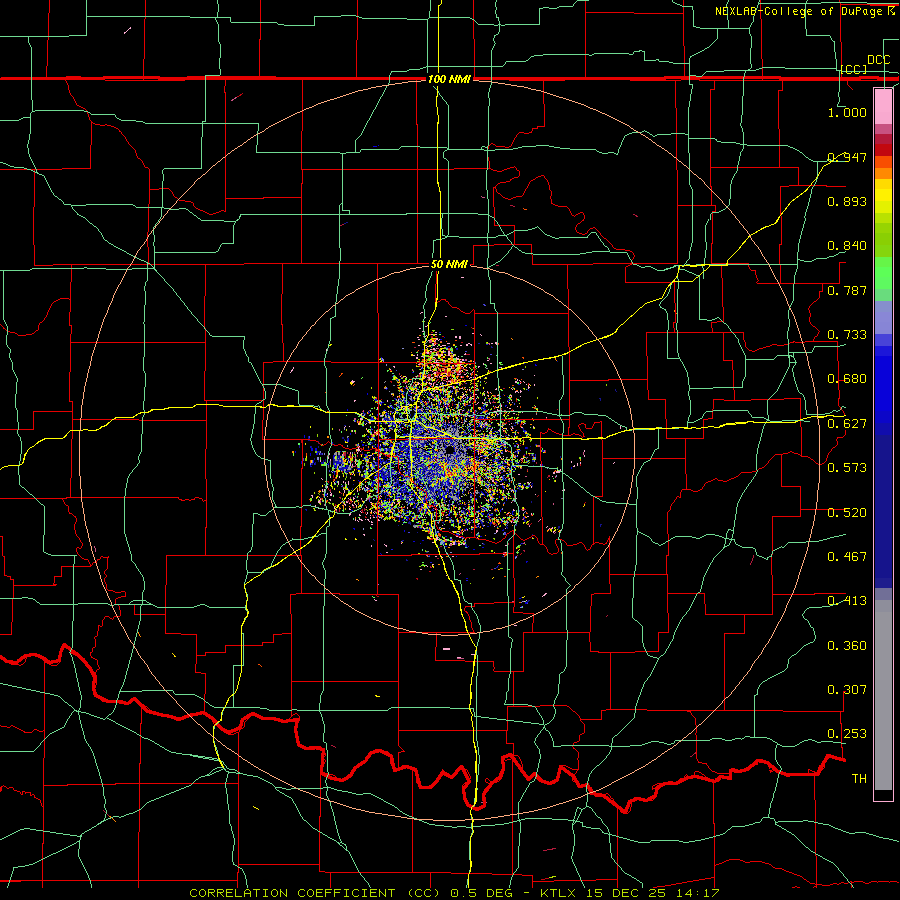
Task: Select the 0.947 legend value
Action: [847, 157]
